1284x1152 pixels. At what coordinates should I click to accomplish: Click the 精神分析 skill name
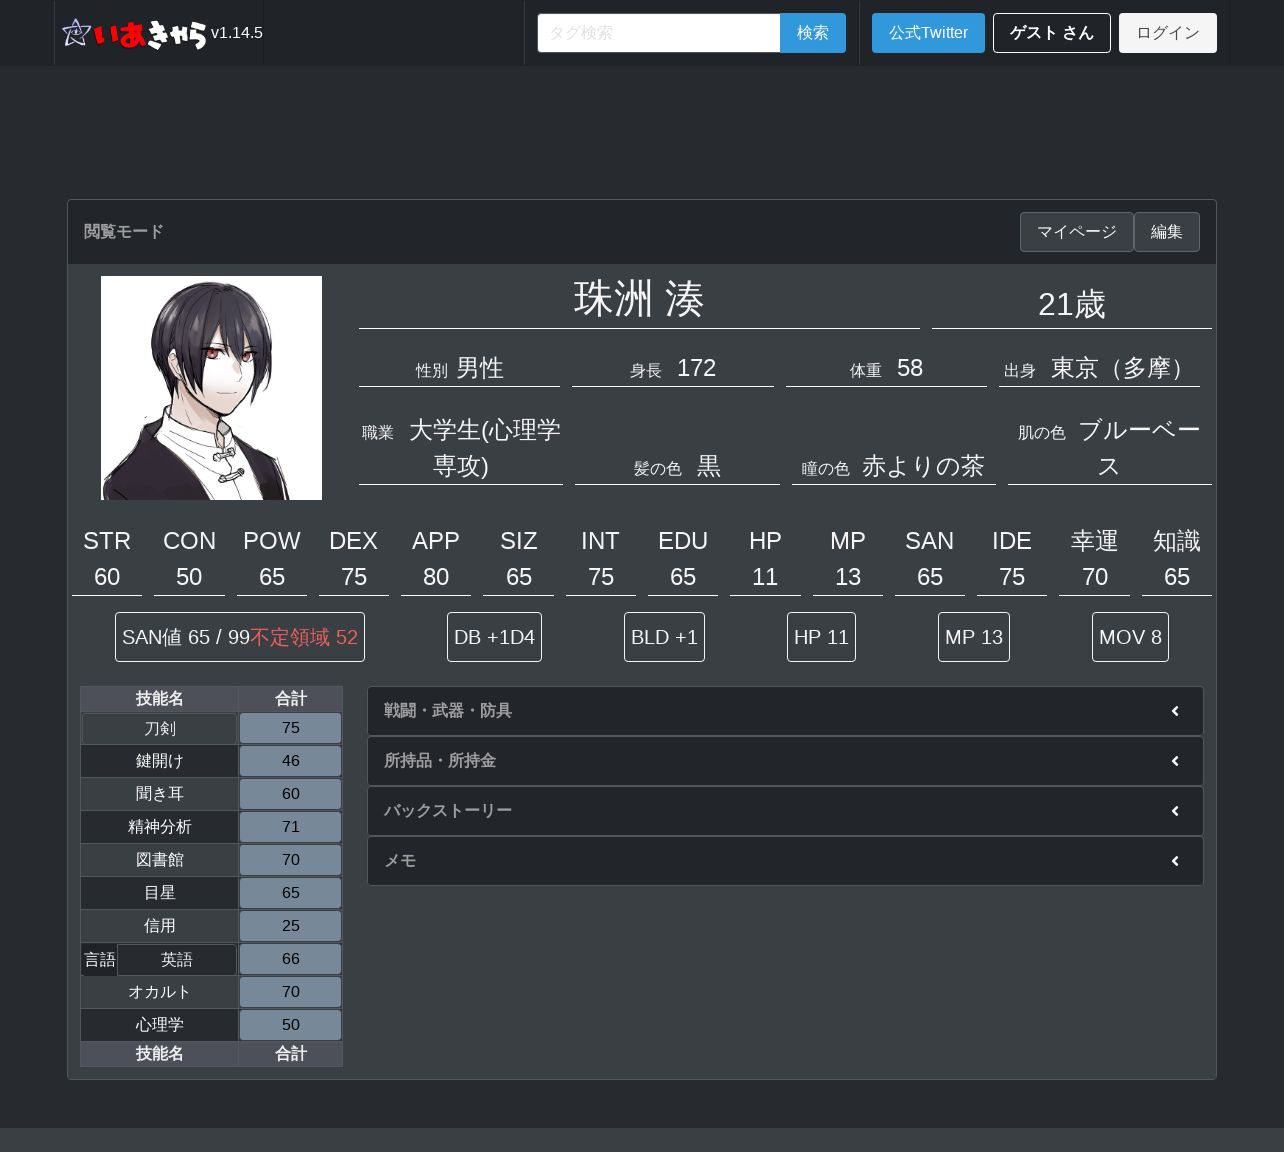[159, 827]
